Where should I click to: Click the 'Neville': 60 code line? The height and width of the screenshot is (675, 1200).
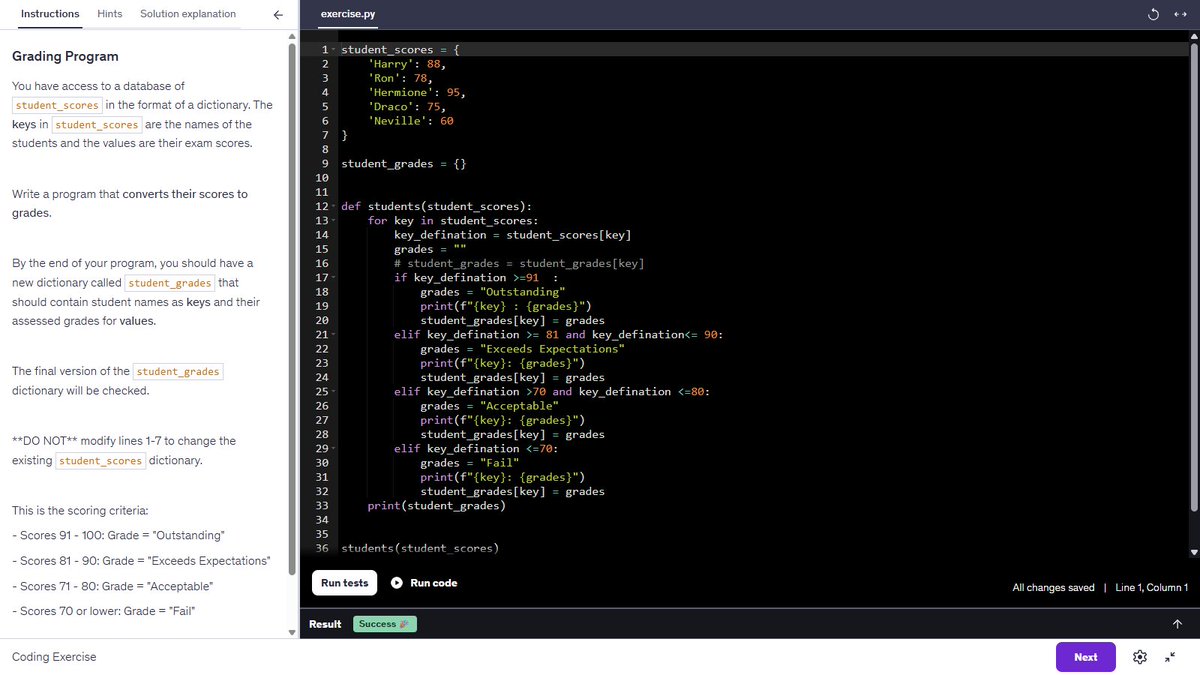411,121
